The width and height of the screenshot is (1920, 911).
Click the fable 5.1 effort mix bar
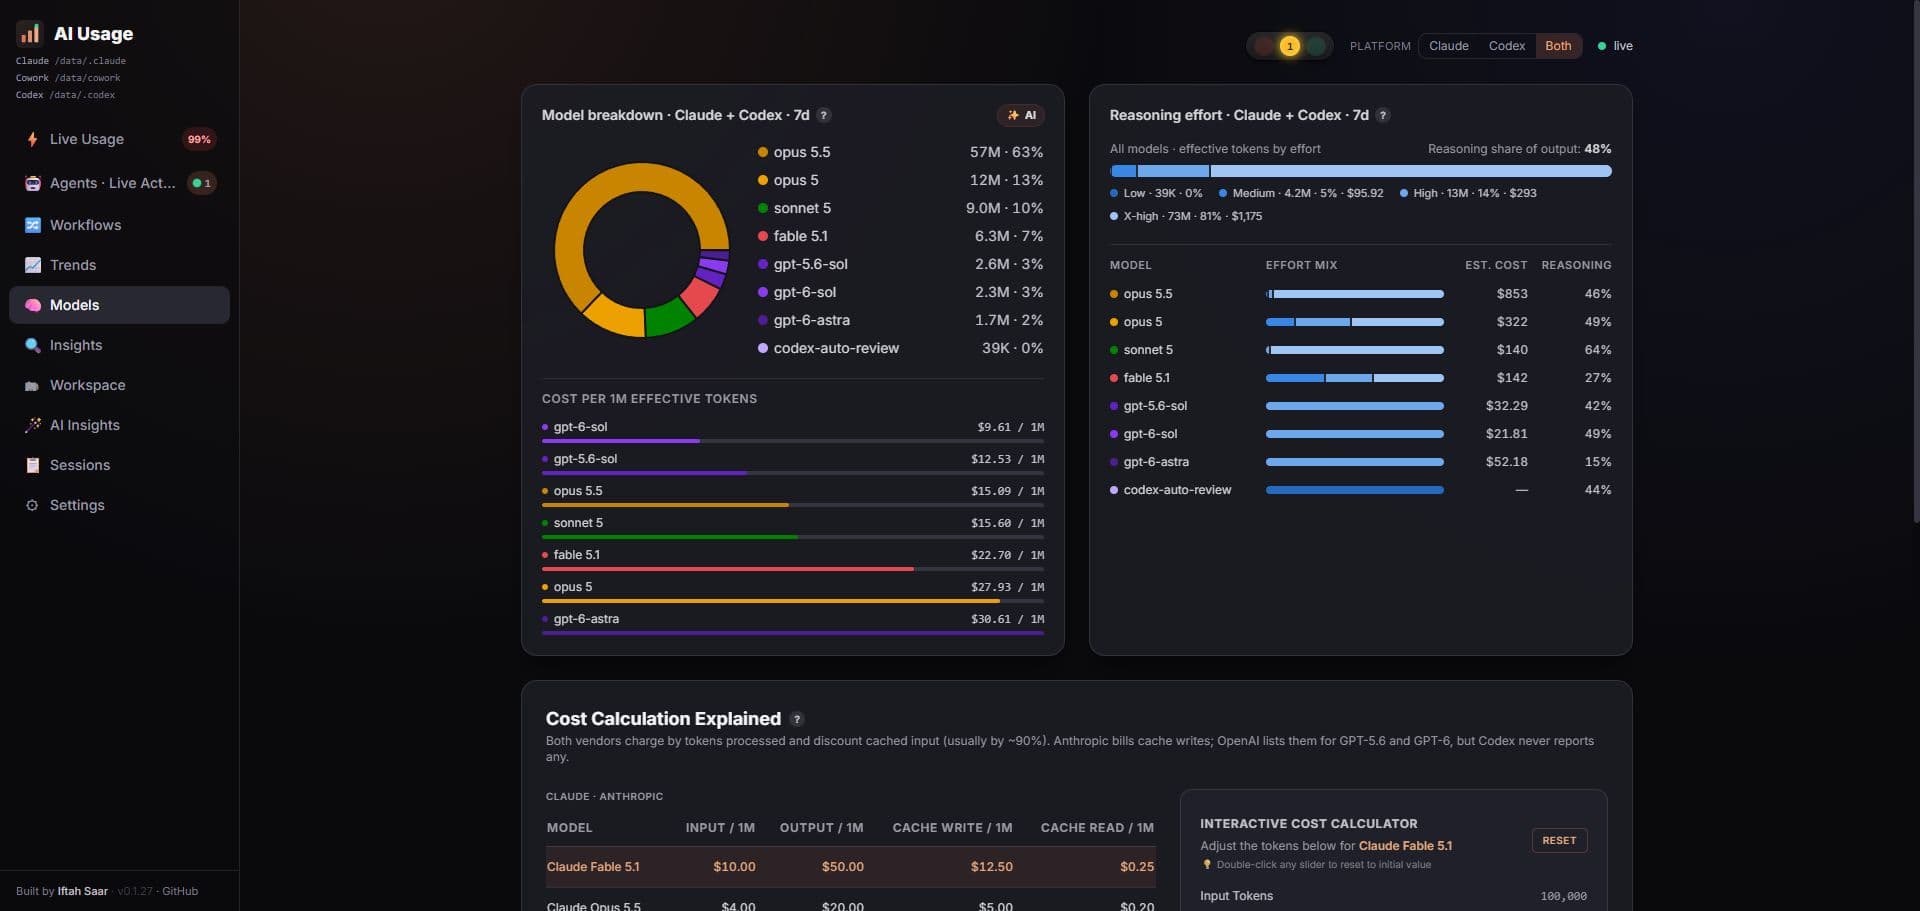pos(1355,378)
